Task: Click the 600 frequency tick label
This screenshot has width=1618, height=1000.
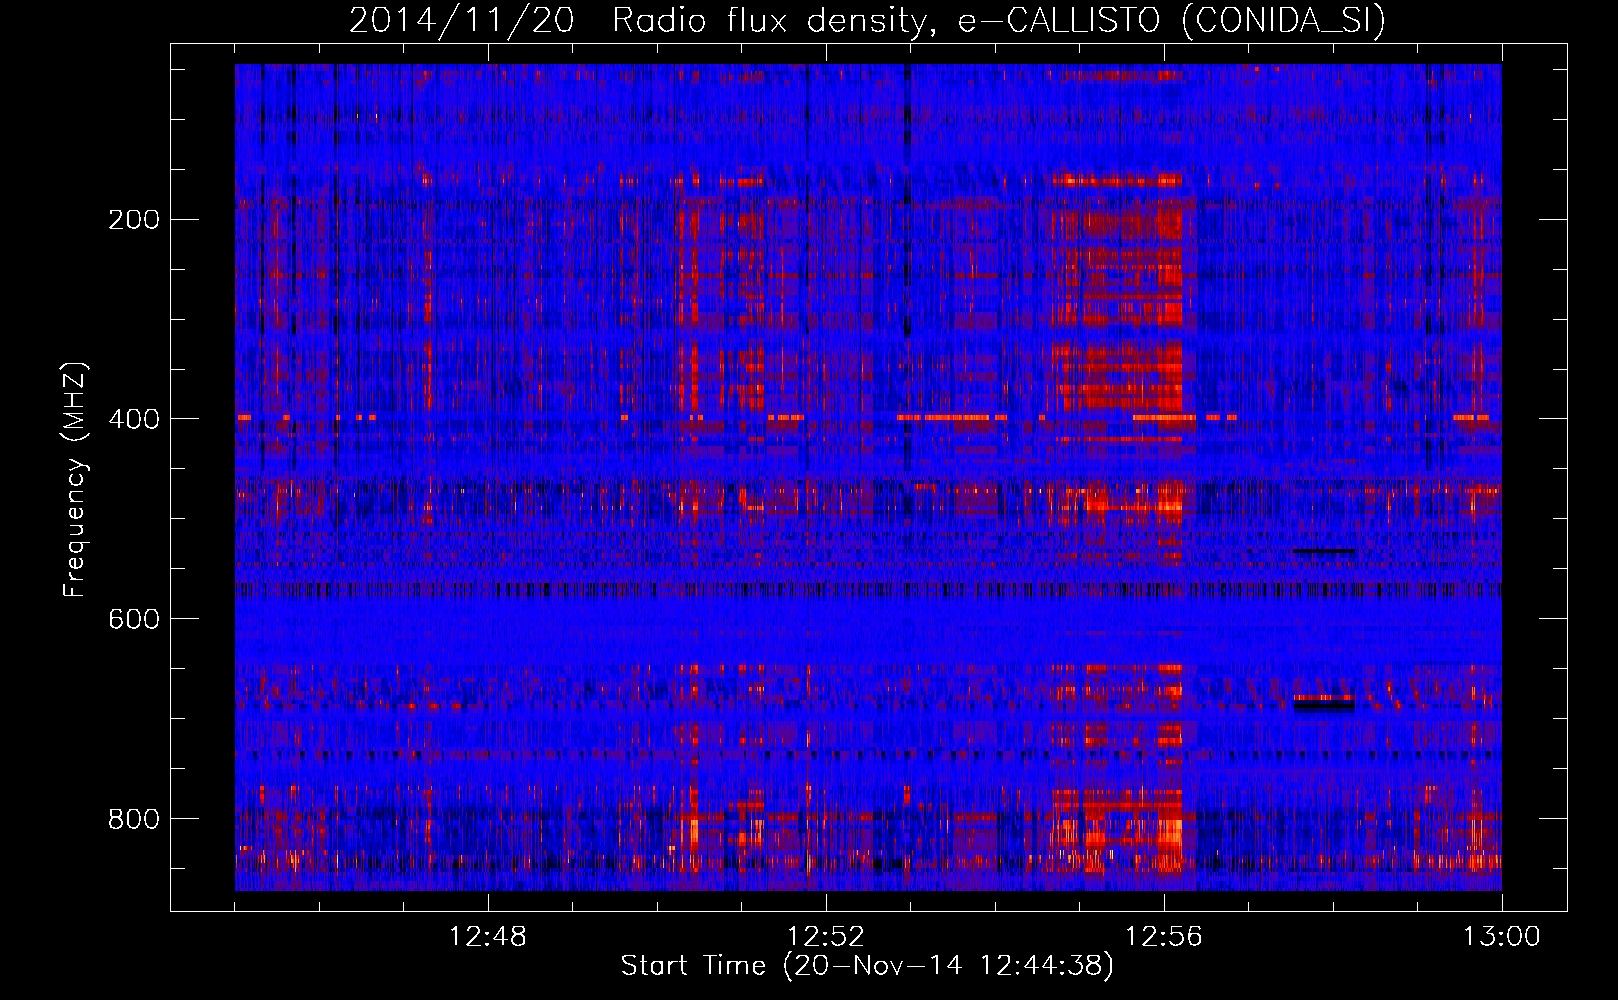Action: (x=134, y=619)
